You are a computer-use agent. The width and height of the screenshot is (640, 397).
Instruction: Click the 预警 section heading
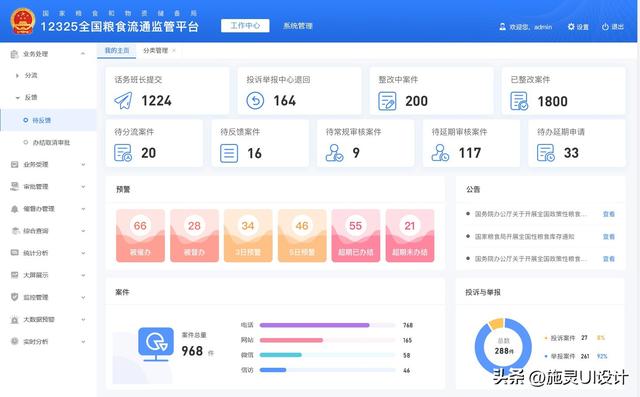point(123,189)
